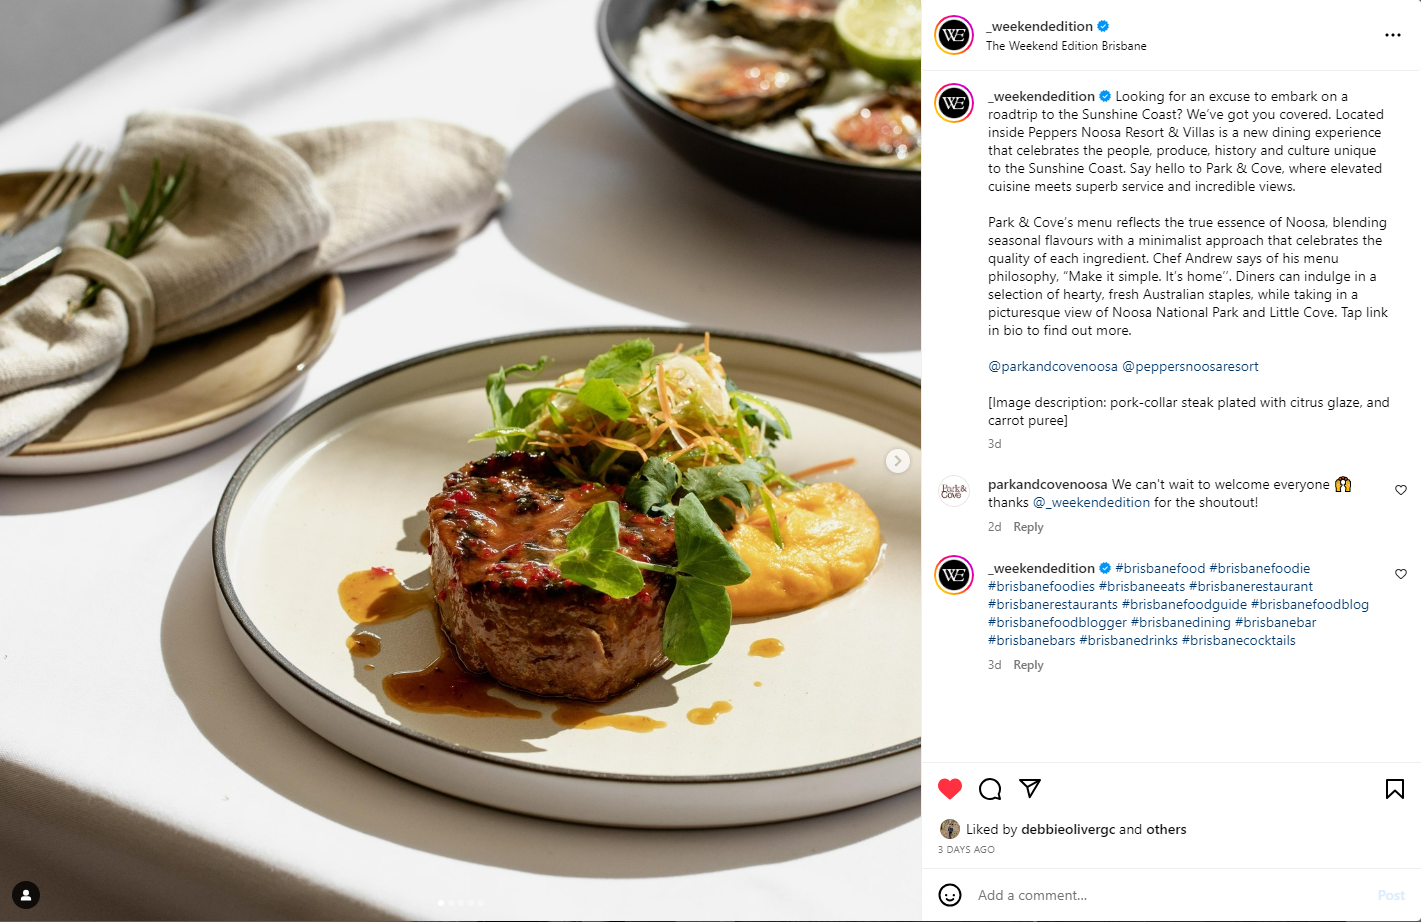Go to next carousel photo arrow
The height and width of the screenshot is (922, 1421).
click(898, 461)
